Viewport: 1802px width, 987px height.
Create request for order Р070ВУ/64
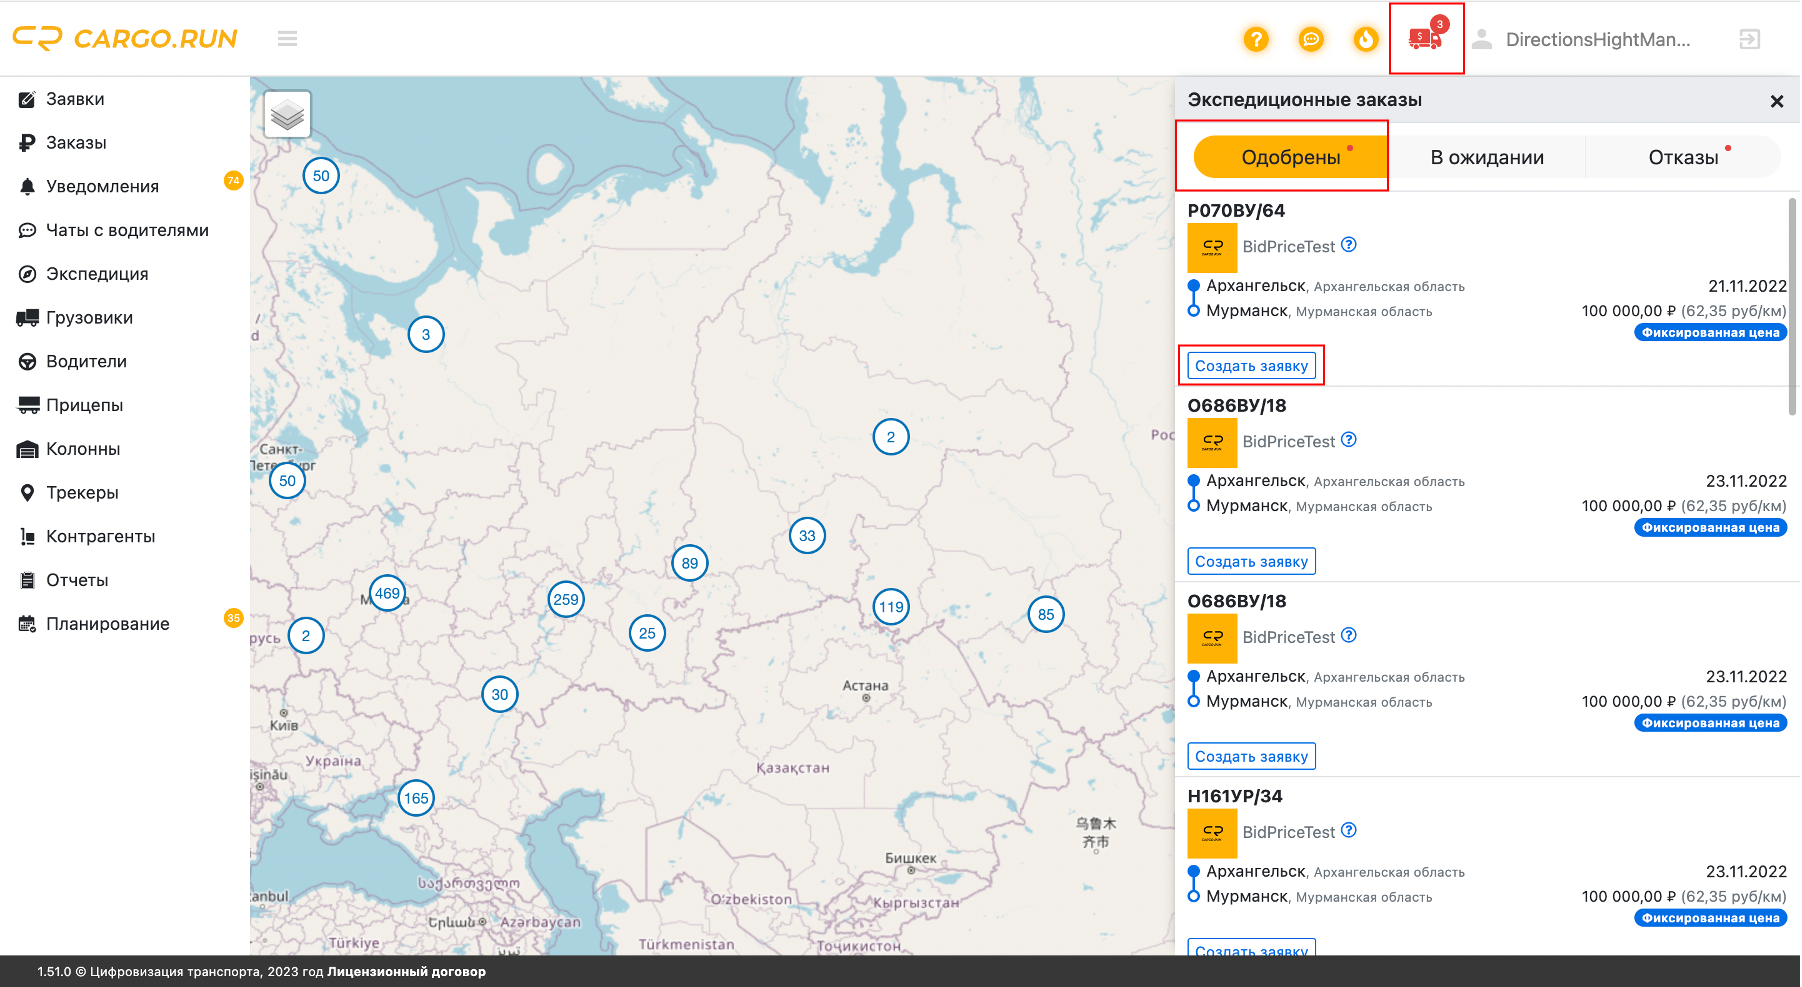coord(1251,366)
